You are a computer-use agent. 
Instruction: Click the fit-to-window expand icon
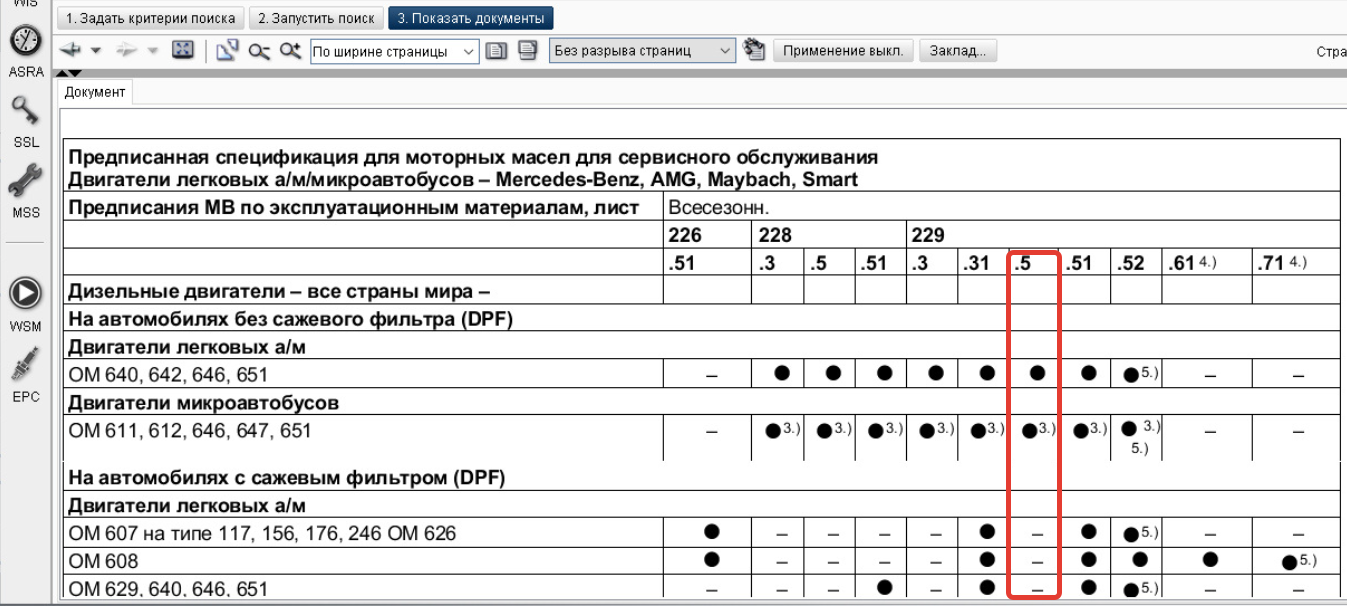(x=182, y=49)
